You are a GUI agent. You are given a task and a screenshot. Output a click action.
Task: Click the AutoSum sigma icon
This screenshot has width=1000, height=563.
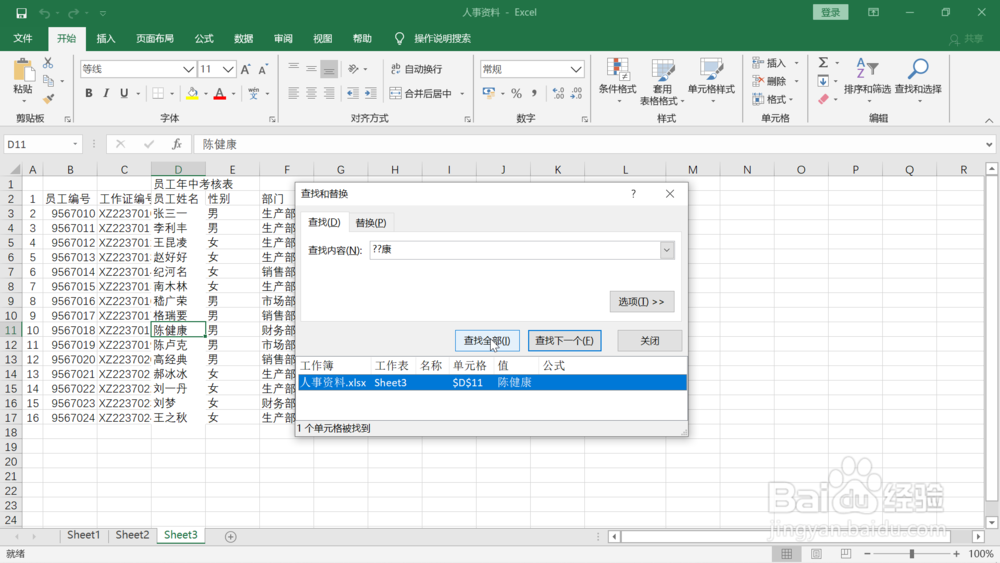coord(823,62)
